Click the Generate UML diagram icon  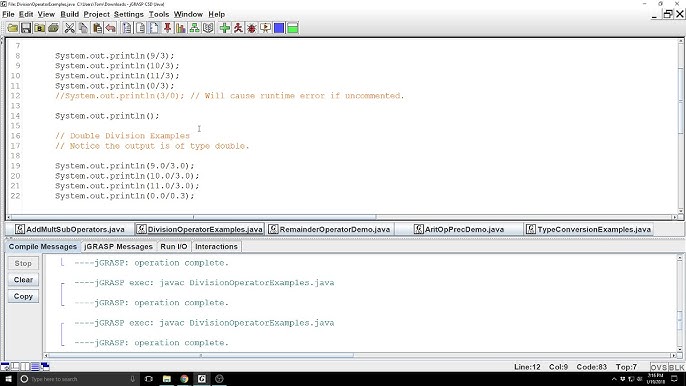(195, 28)
